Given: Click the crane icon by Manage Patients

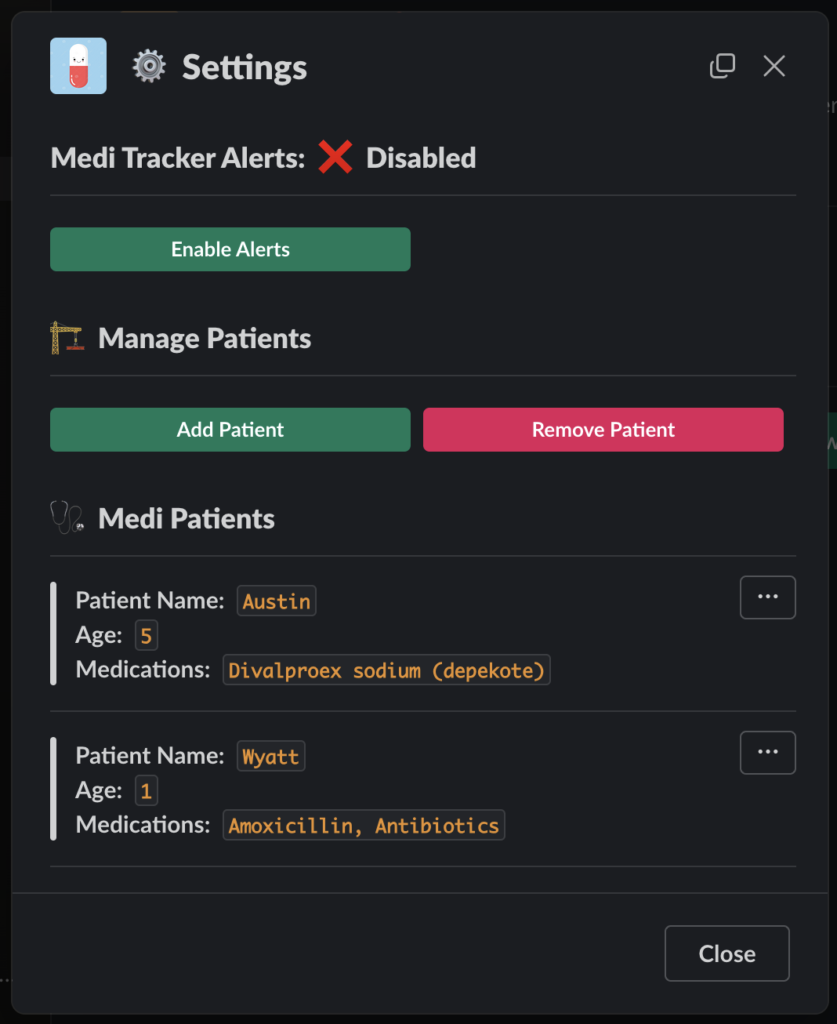Looking at the screenshot, I should point(67,338).
